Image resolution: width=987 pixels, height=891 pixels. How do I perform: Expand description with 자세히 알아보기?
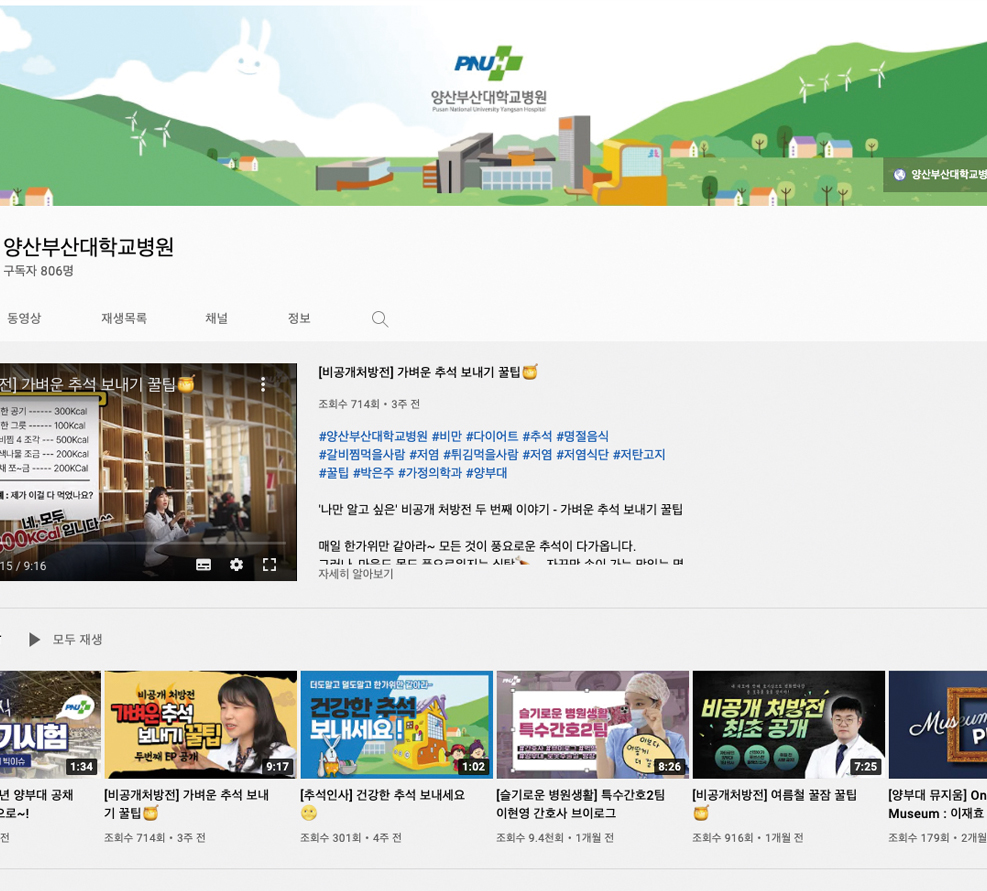pyautogui.click(x=356, y=574)
